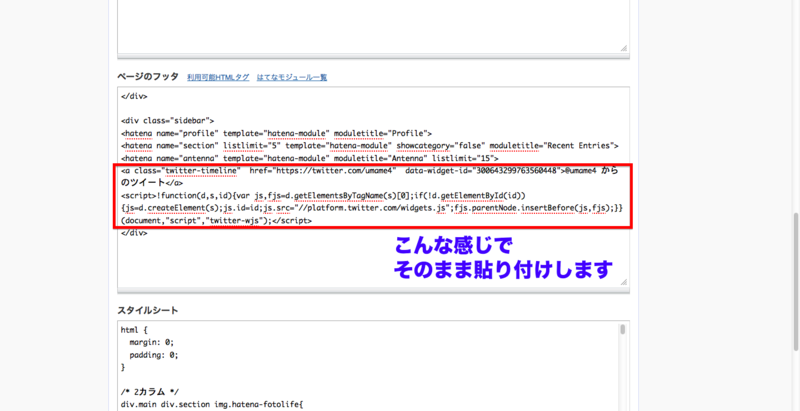Viewport: 800px width, 411px height.
Task: Click the hatena name="antenna" line
Action: [310, 159]
